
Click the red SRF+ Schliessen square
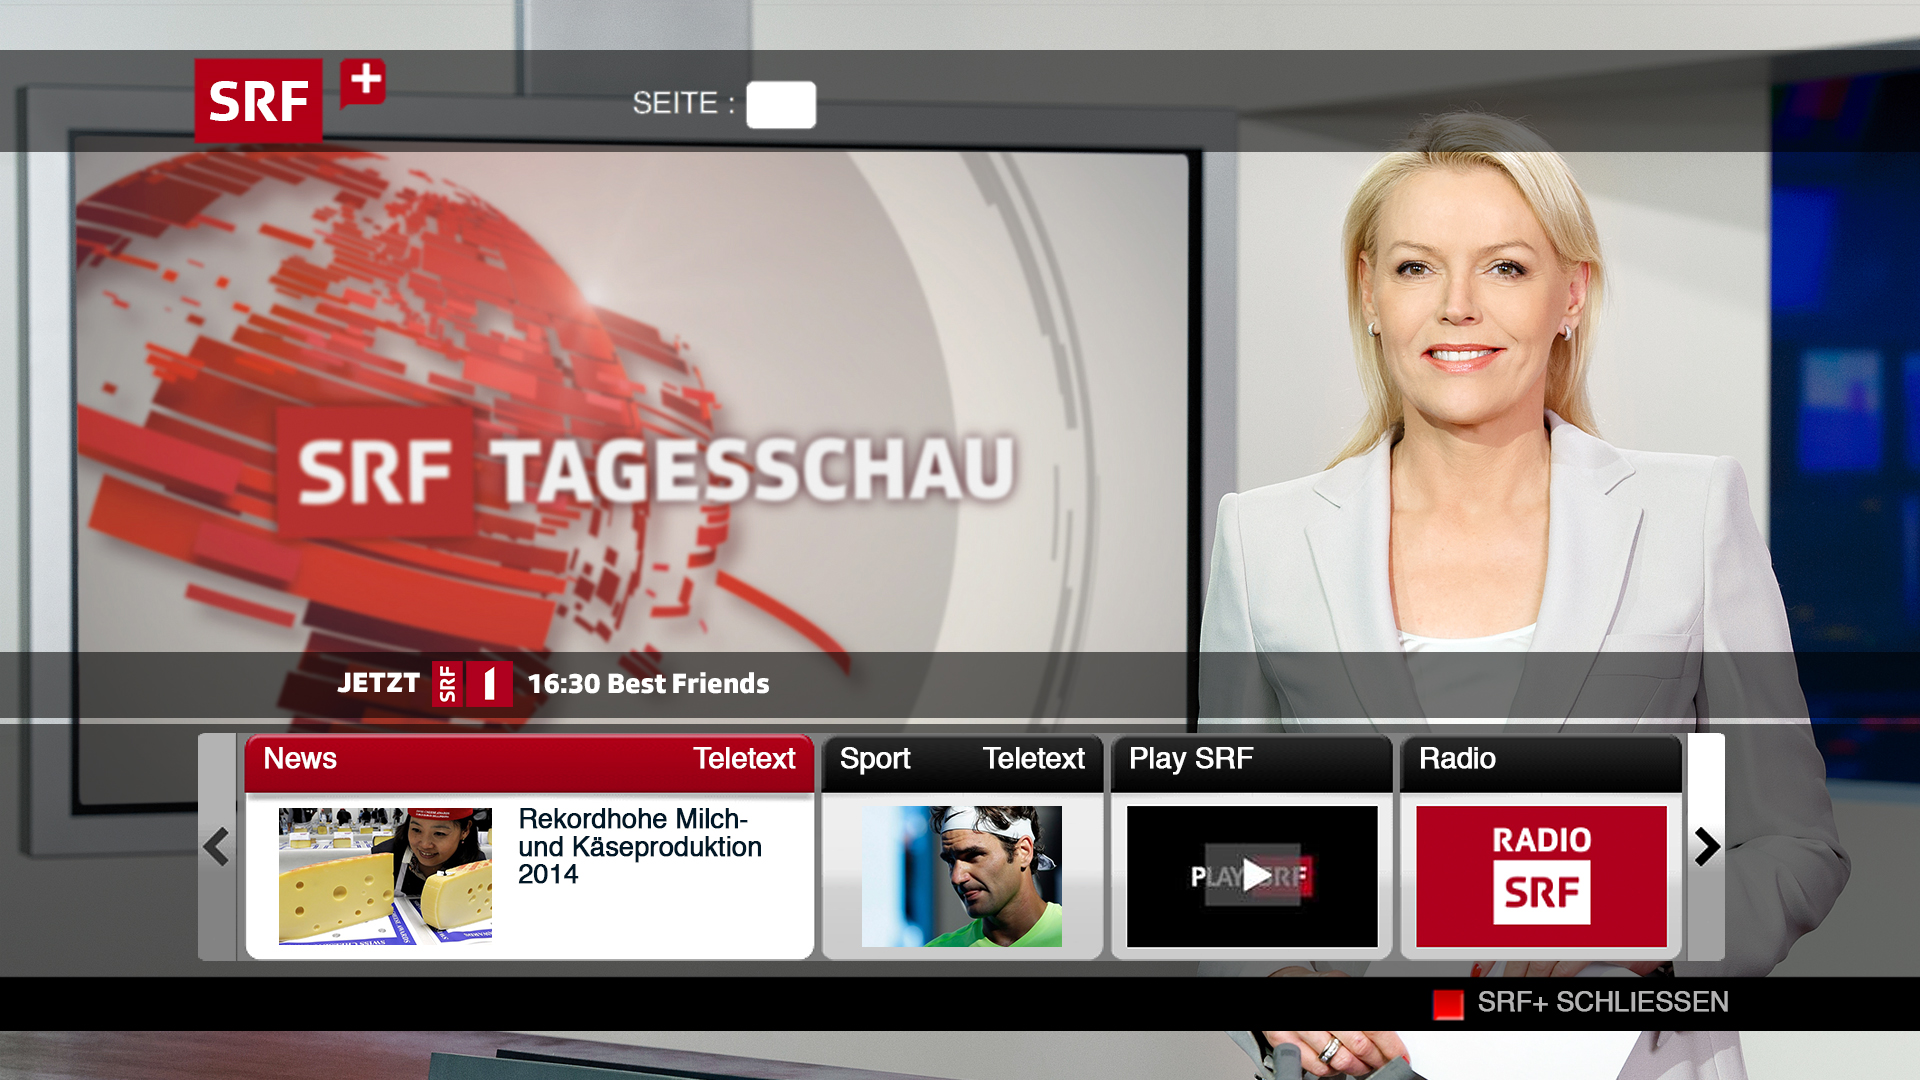1447,1004
